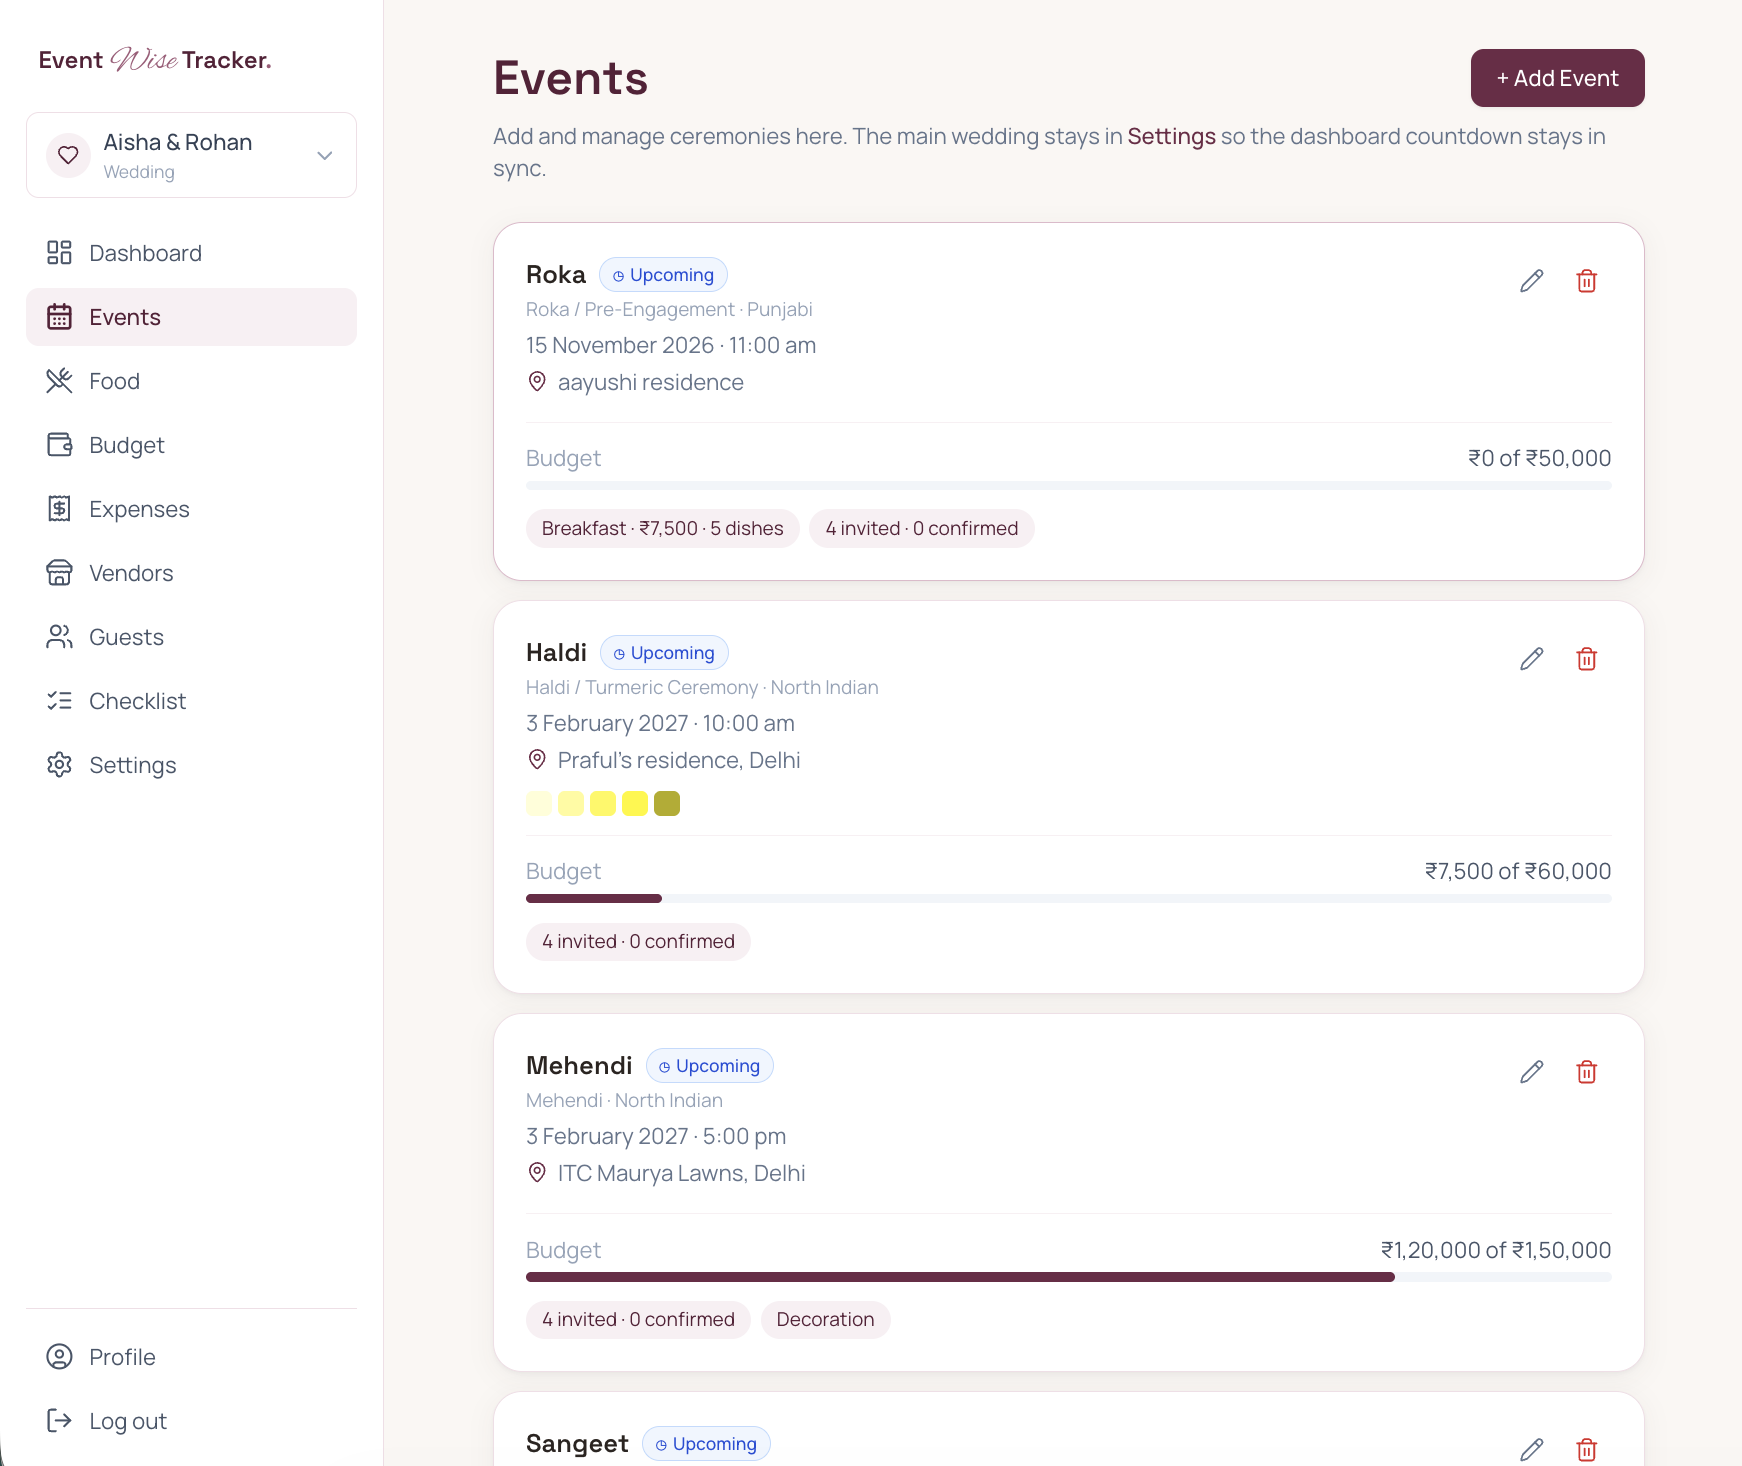This screenshot has height=1466, width=1742.
Task: Open the Checklist section
Action: coord(191,701)
